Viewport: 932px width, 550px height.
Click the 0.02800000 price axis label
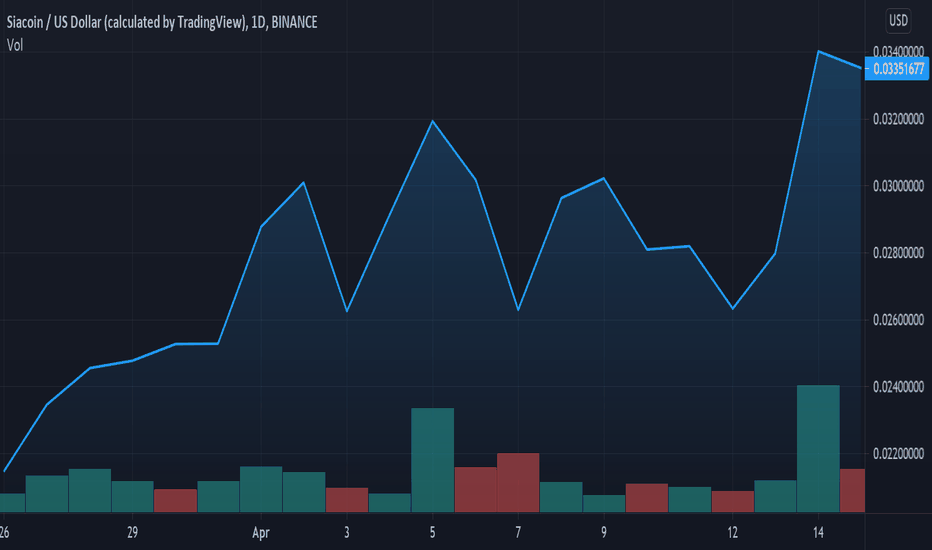tap(898, 253)
